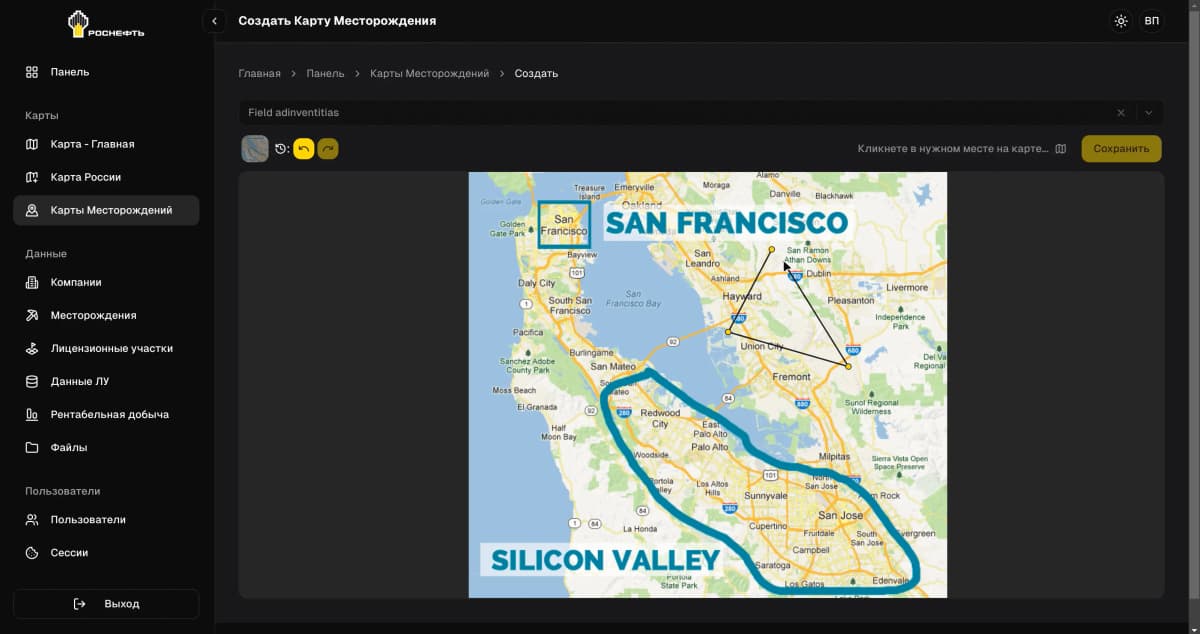Click the redo arrow button
This screenshot has height=634, width=1200.
click(x=328, y=149)
